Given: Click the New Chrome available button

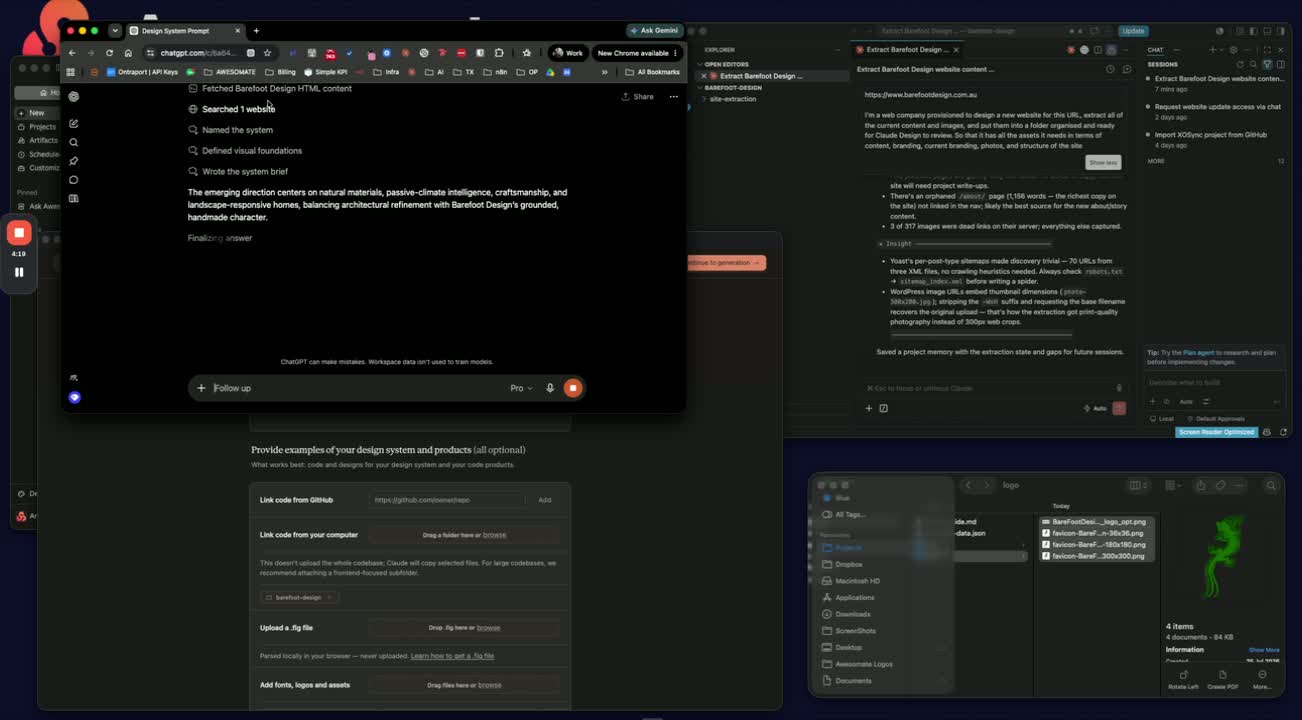Looking at the screenshot, I should [637, 53].
